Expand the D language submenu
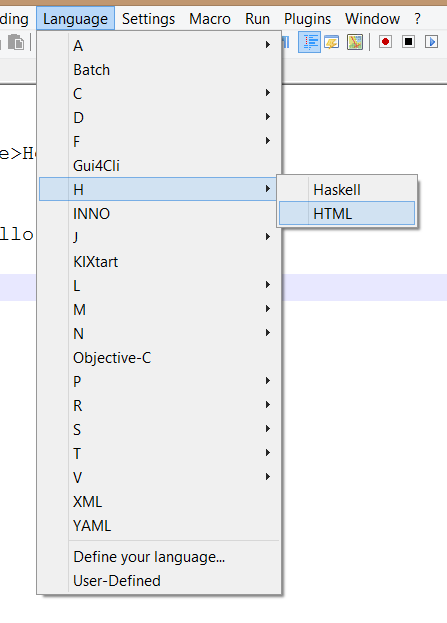 [159, 117]
